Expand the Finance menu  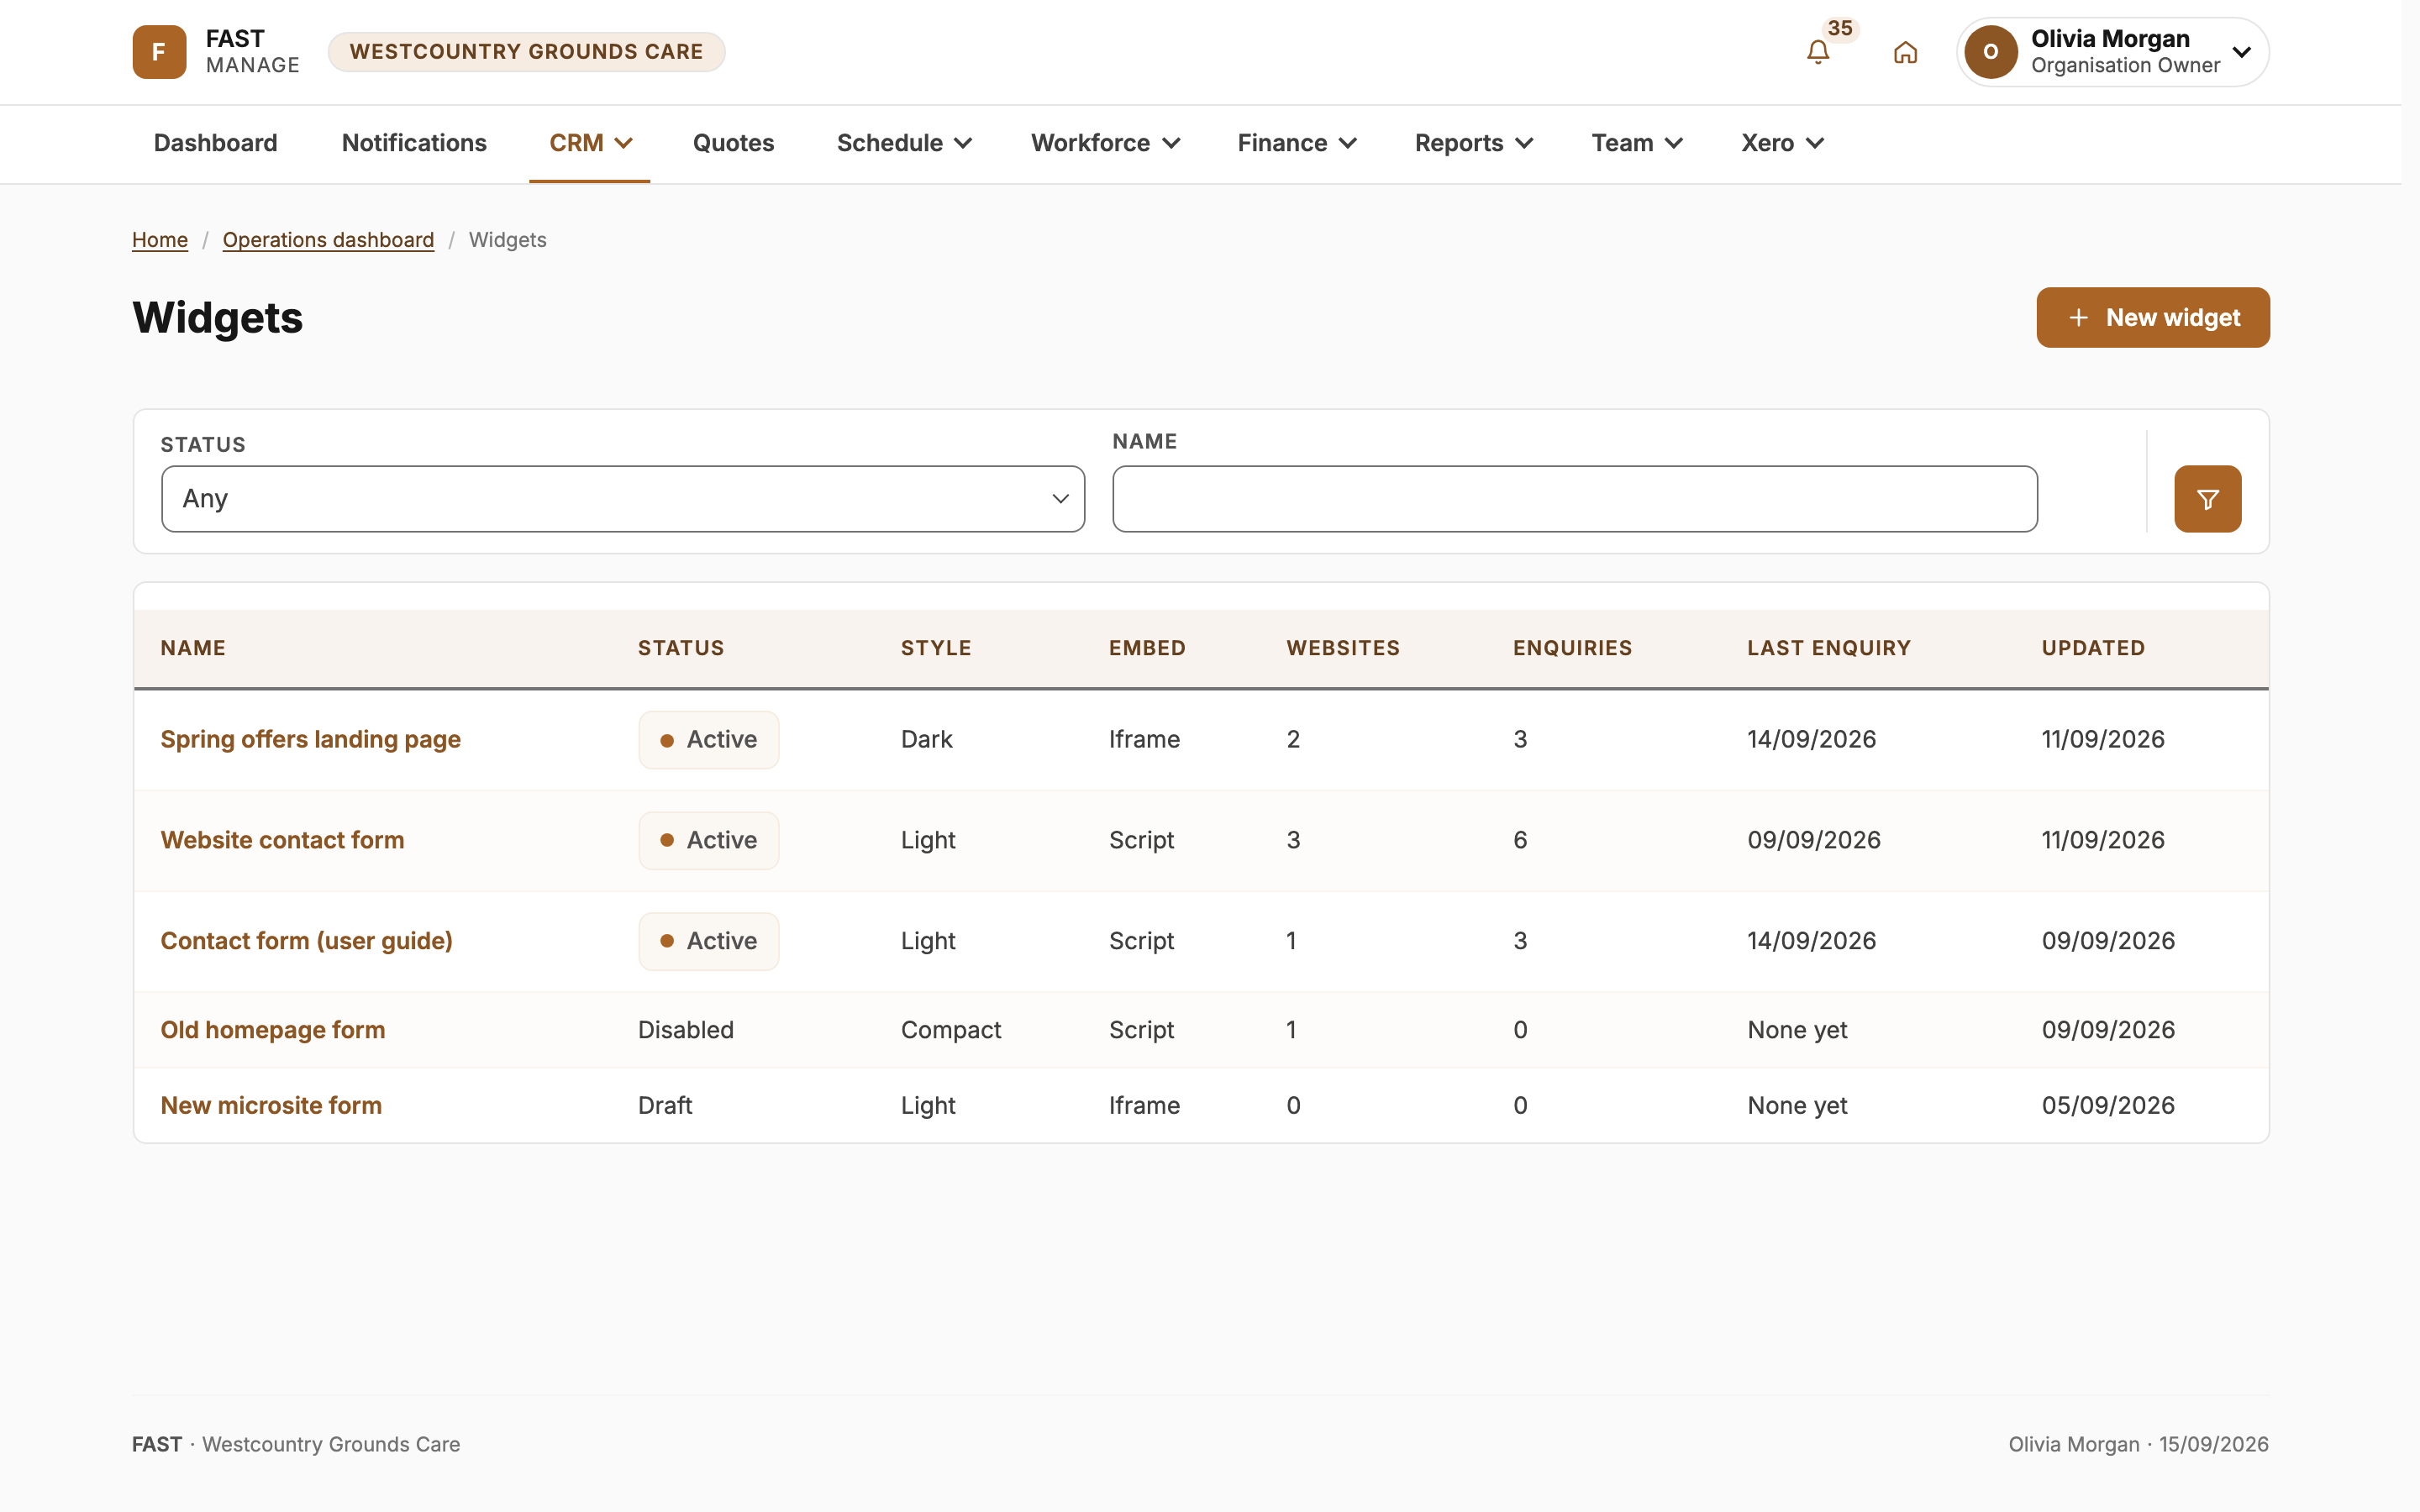(x=1296, y=143)
